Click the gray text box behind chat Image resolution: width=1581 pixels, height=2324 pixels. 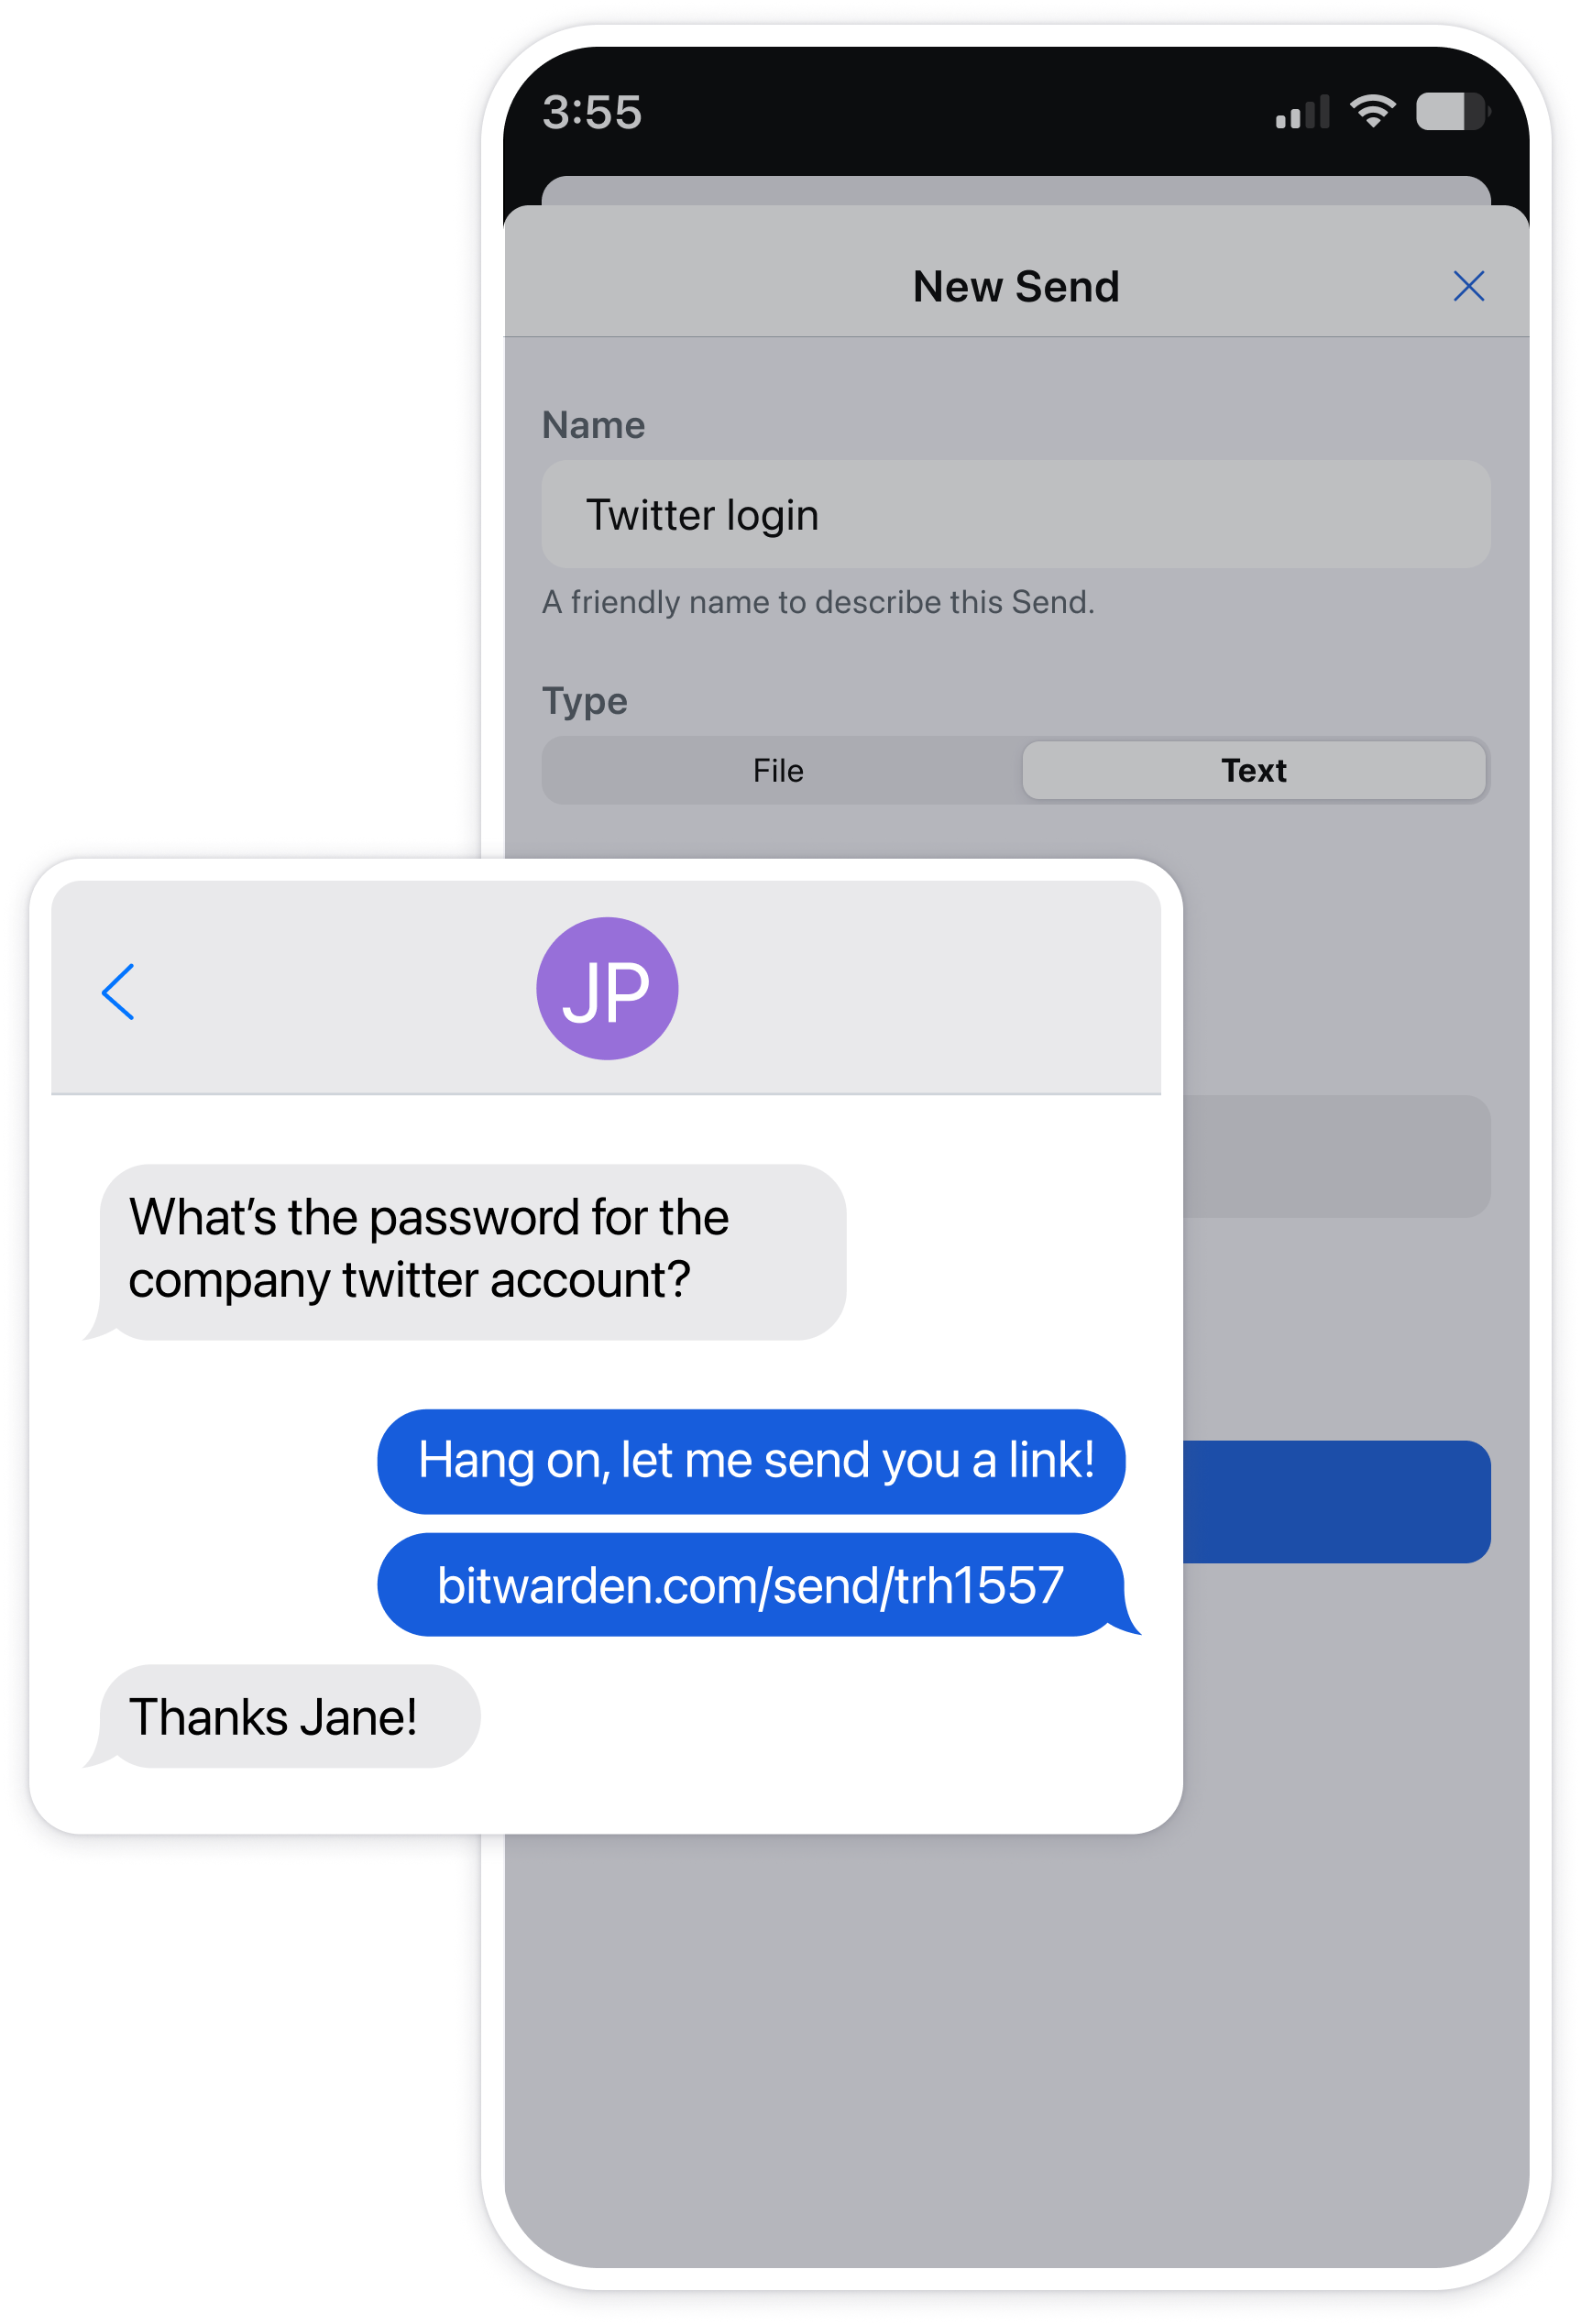pos(1336,1156)
